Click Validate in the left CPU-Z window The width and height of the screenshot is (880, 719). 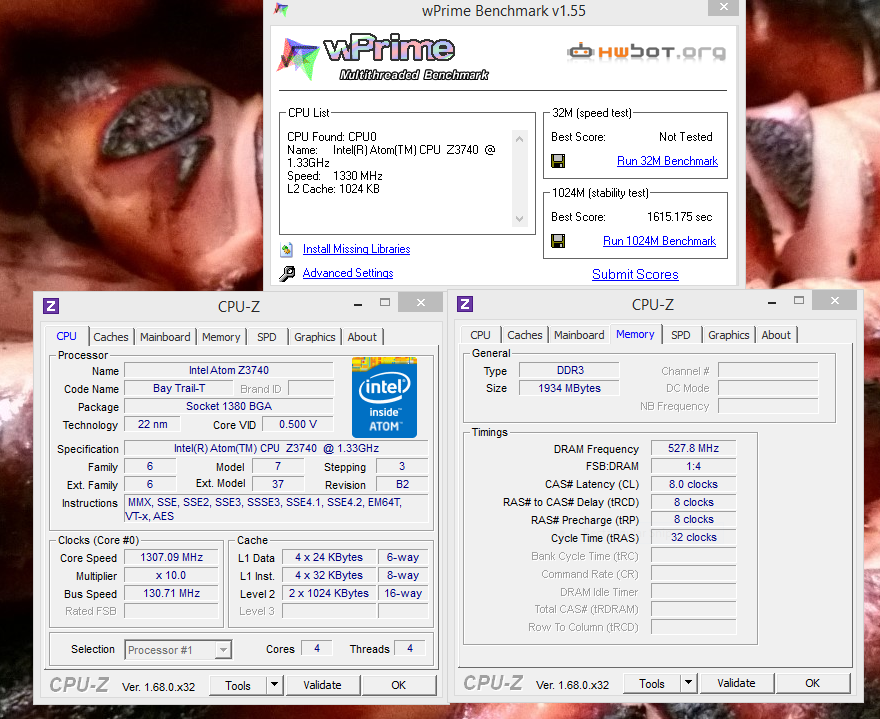coord(322,685)
